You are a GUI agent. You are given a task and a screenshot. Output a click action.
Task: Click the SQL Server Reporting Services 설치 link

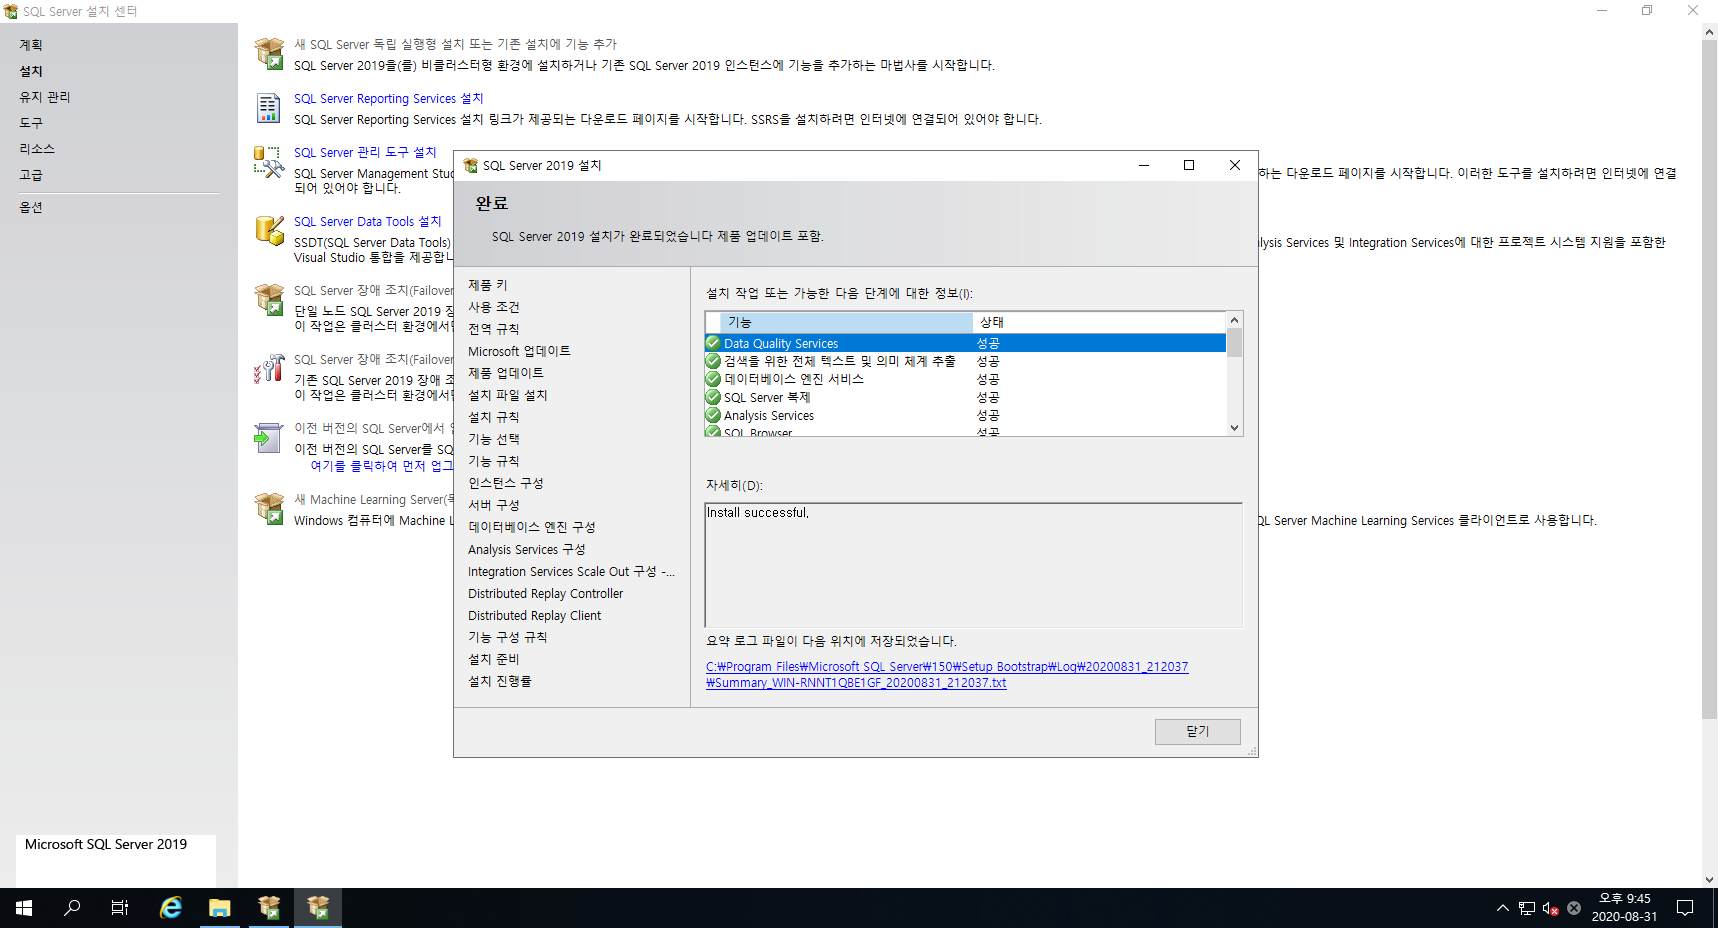point(388,98)
